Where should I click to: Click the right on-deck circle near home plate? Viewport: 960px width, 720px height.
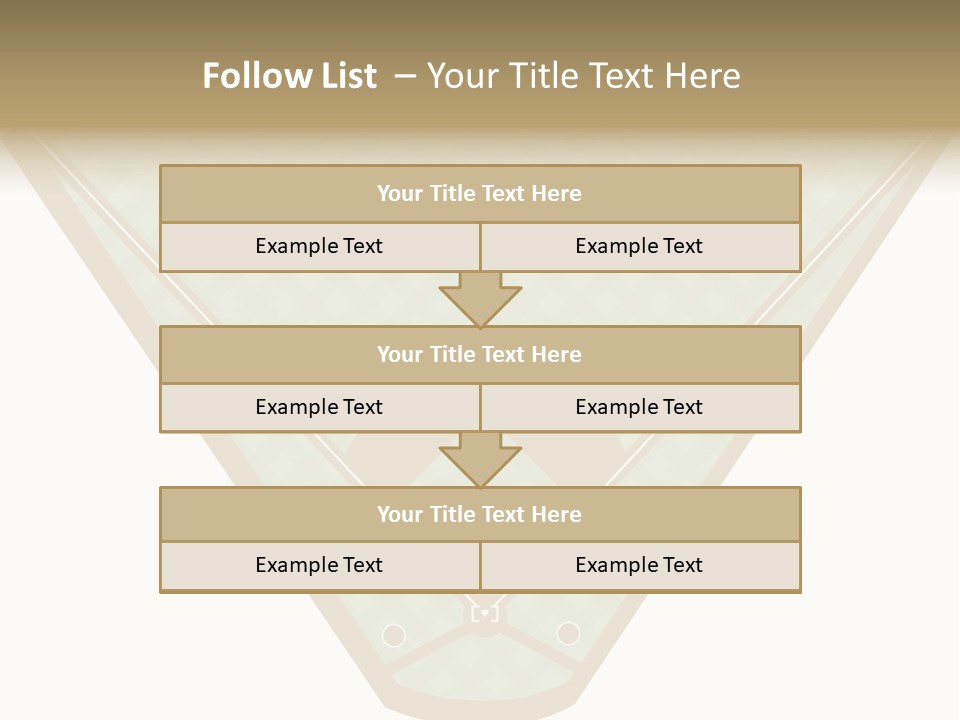coord(568,632)
